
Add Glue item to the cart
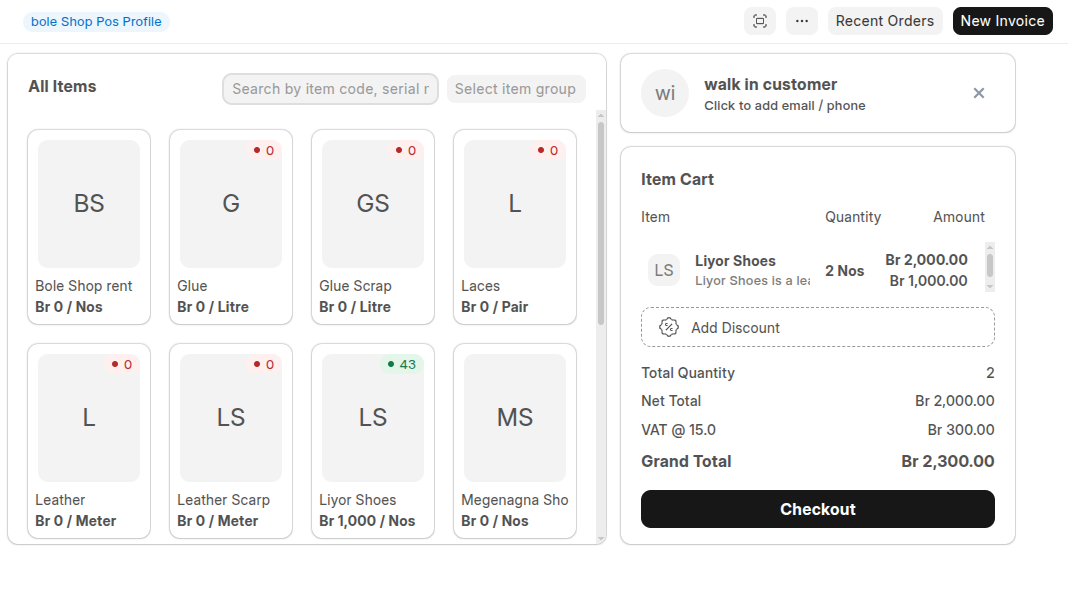coord(231,226)
